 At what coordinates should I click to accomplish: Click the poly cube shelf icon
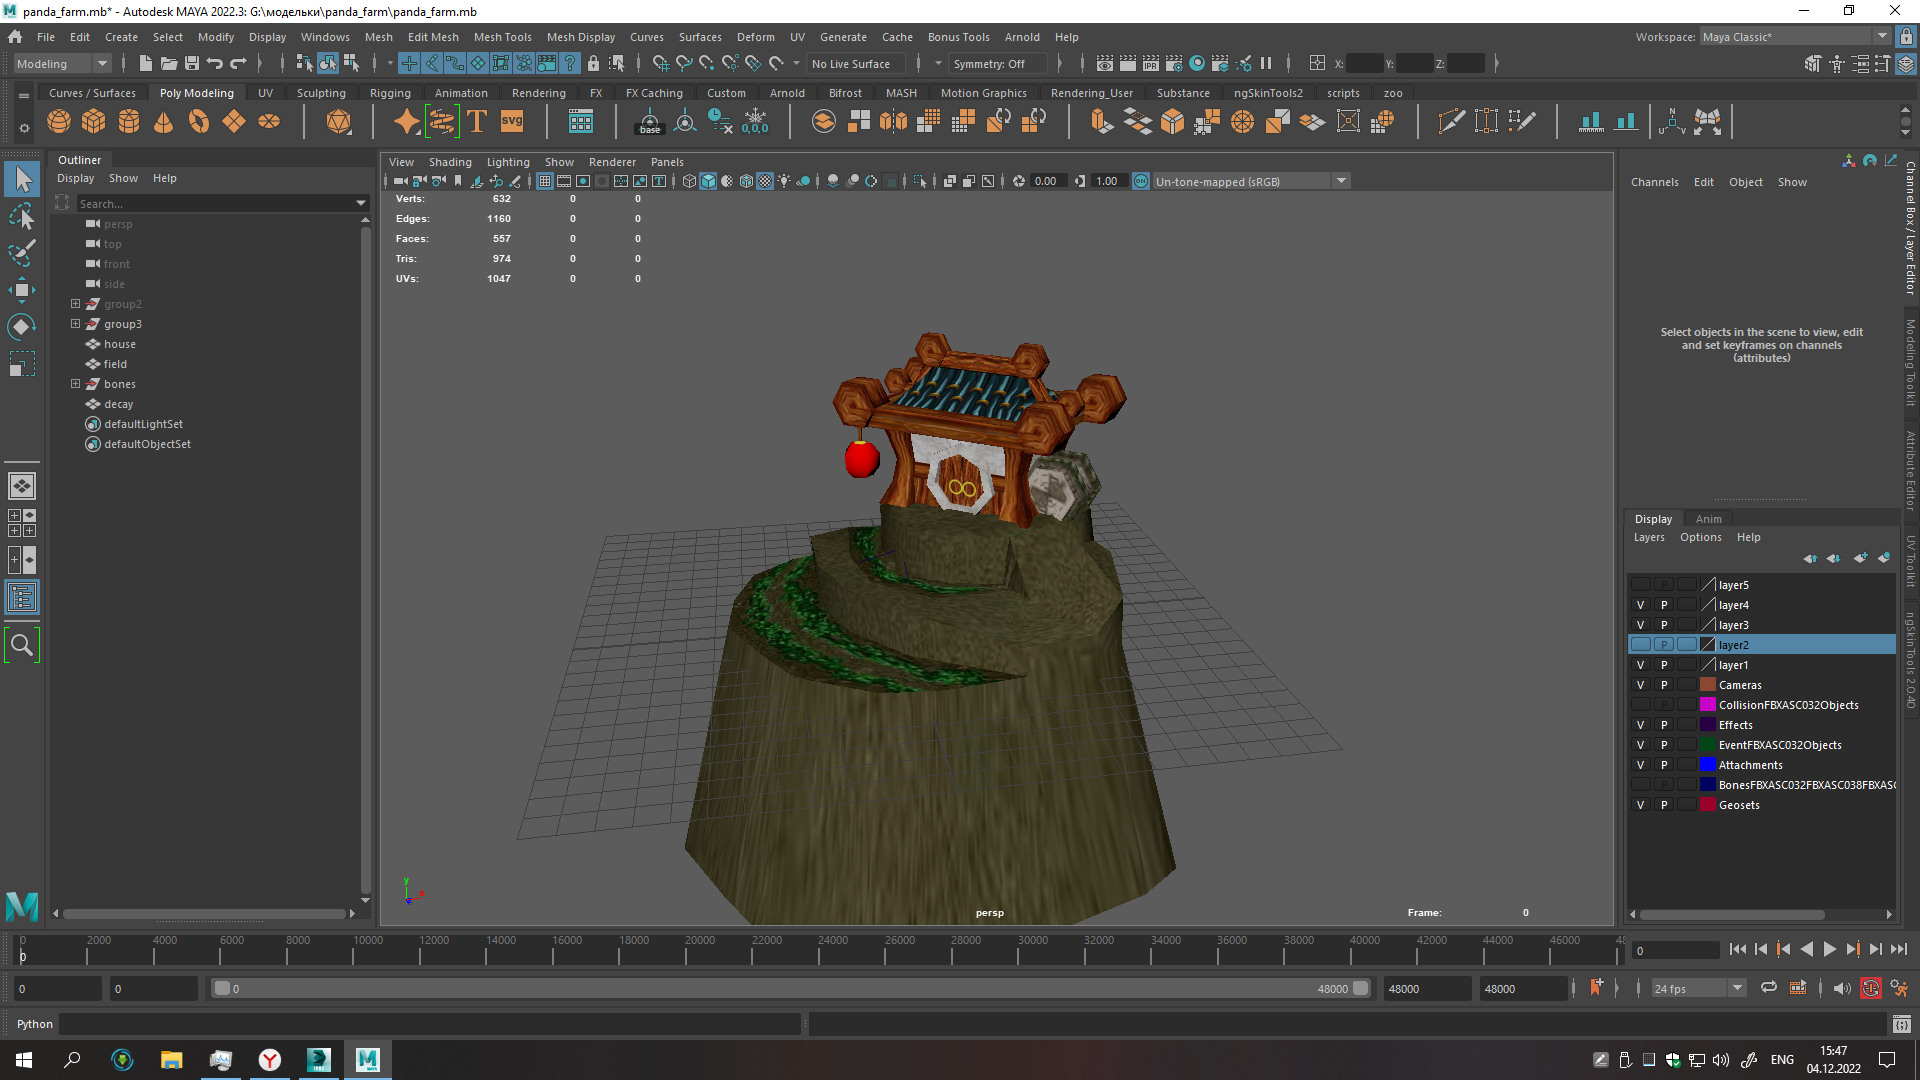click(x=94, y=122)
